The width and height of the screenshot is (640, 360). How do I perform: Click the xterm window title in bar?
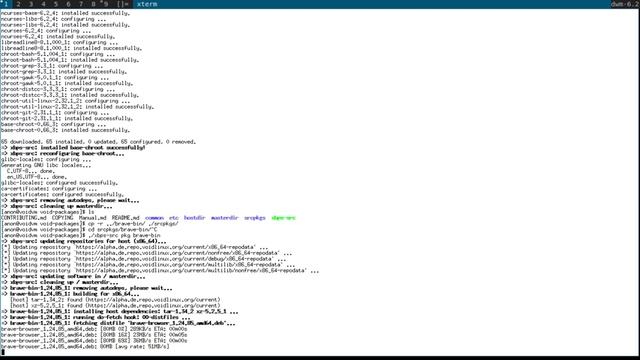click(x=147, y=4)
